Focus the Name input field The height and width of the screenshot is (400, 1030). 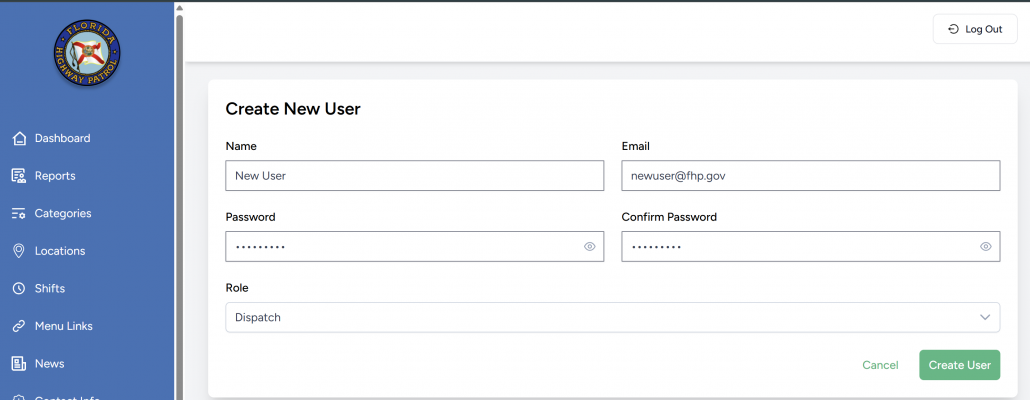point(414,175)
